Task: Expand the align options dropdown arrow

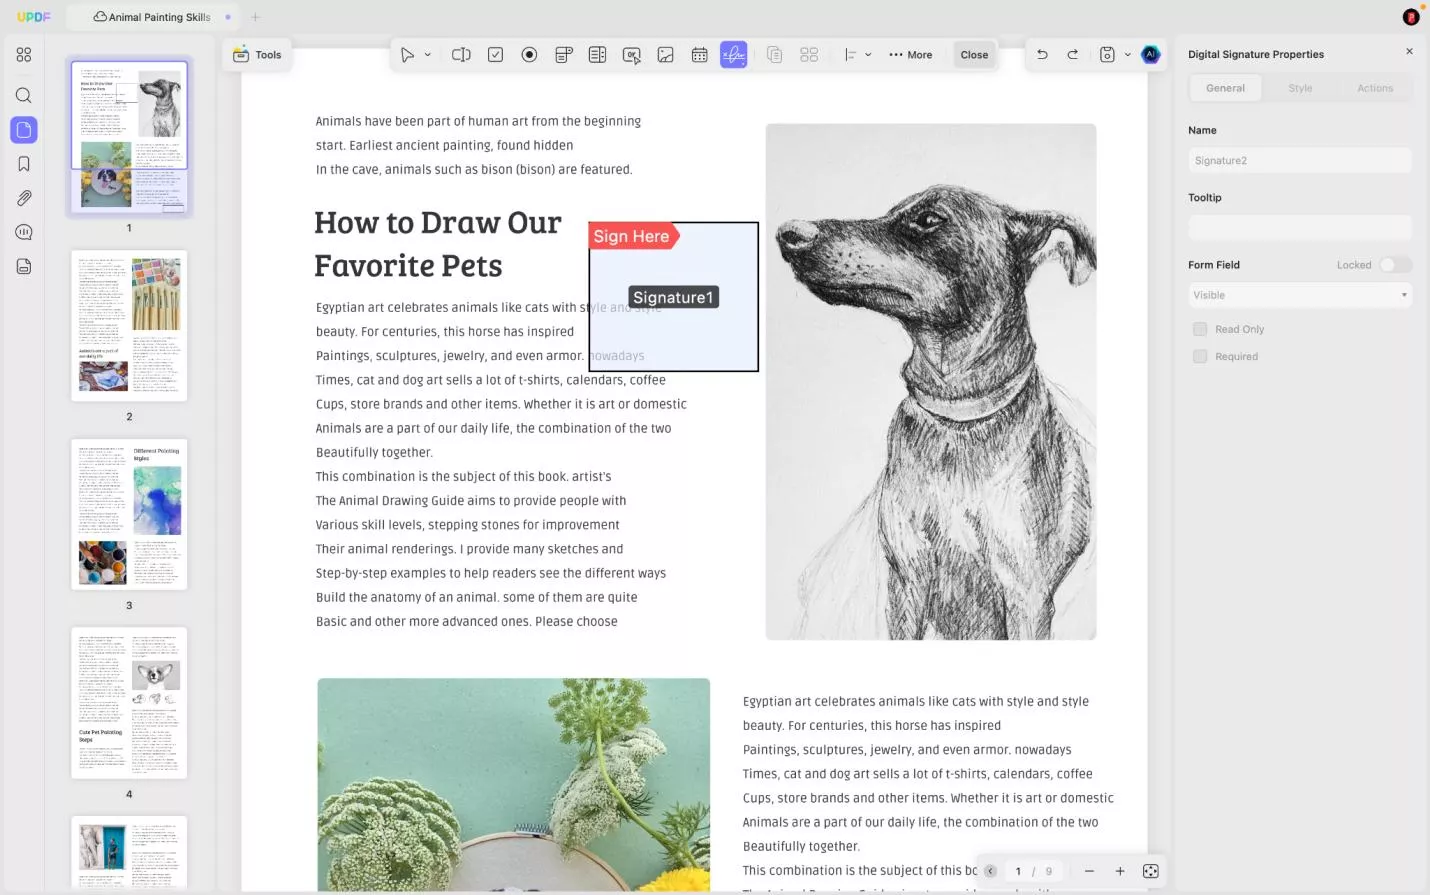Action: tap(868, 55)
